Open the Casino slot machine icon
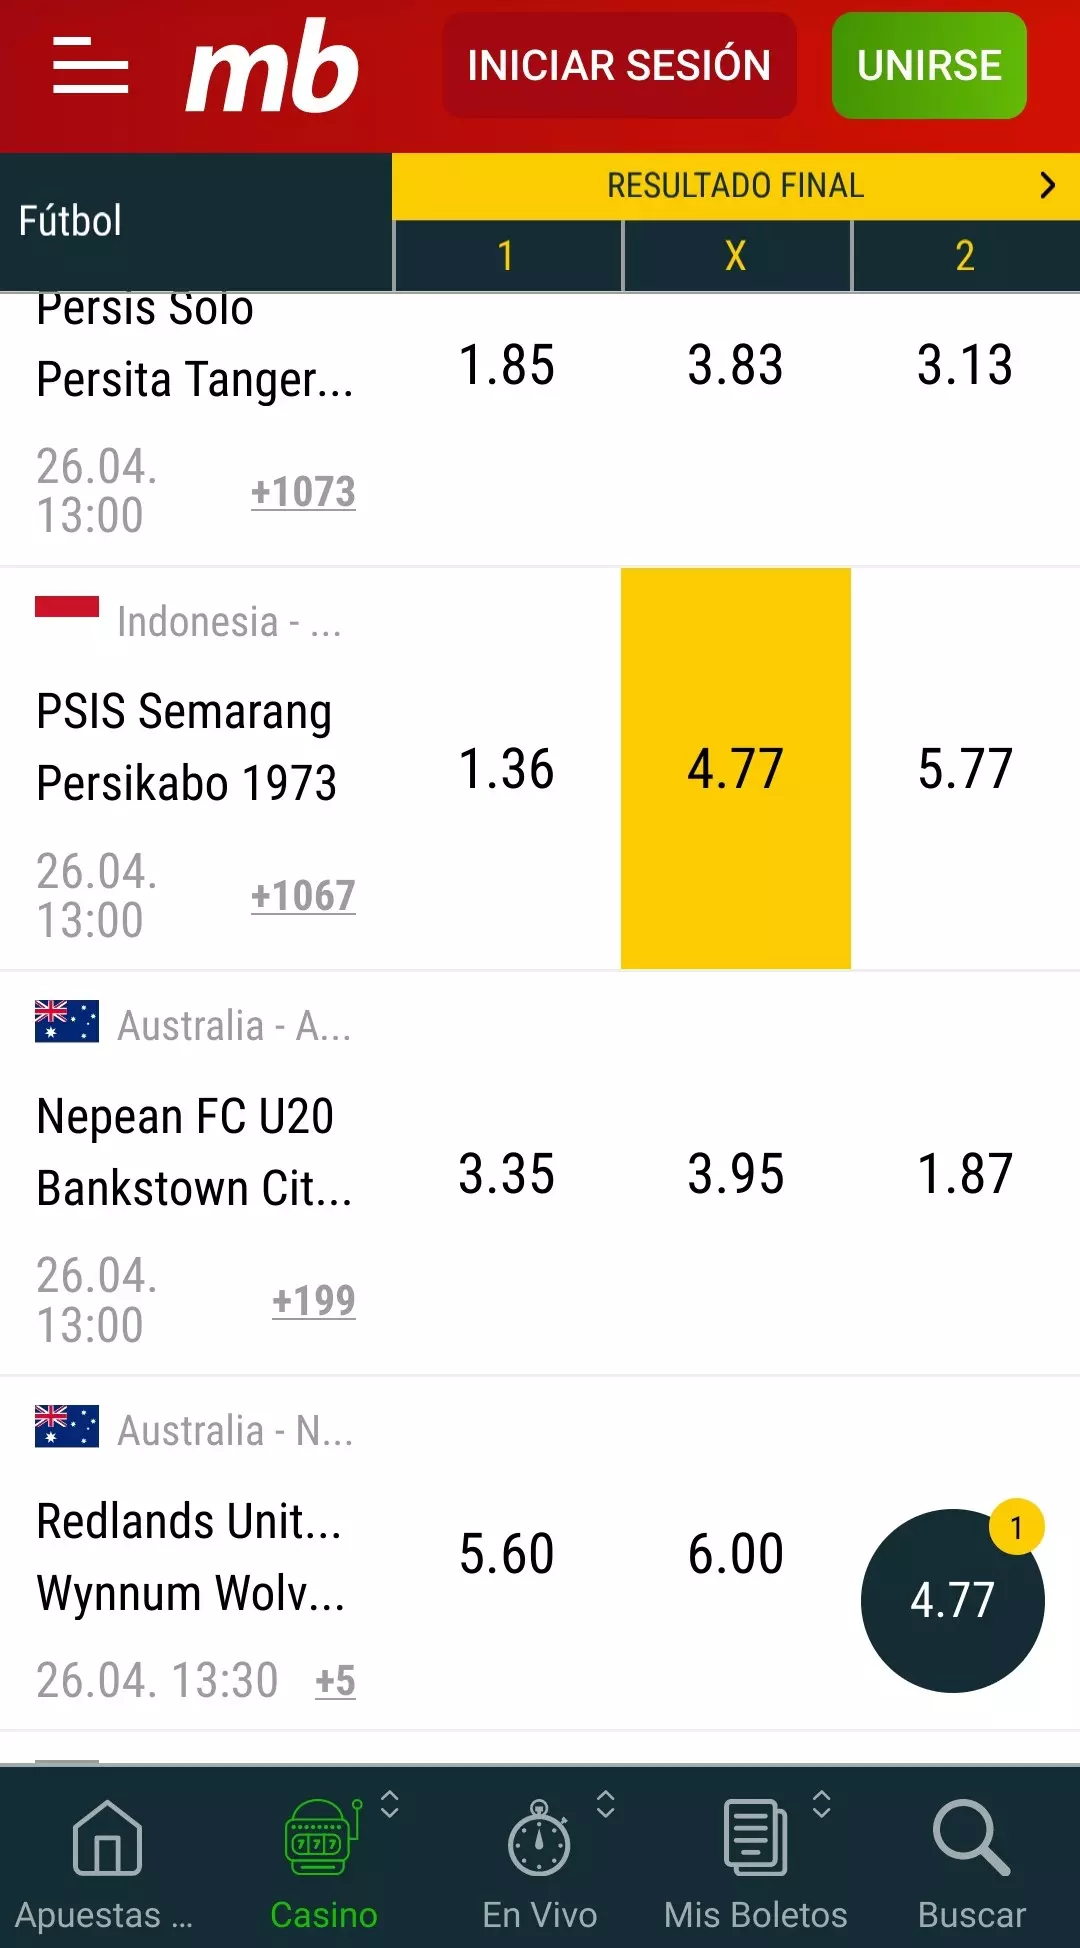This screenshot has width=1080, height=1948. [322, 1836]
